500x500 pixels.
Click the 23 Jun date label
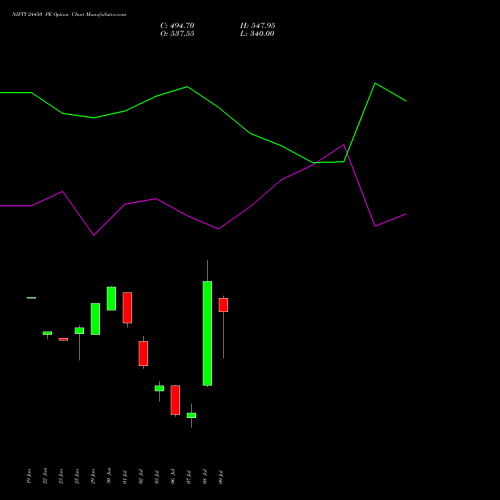click(61, 476)
